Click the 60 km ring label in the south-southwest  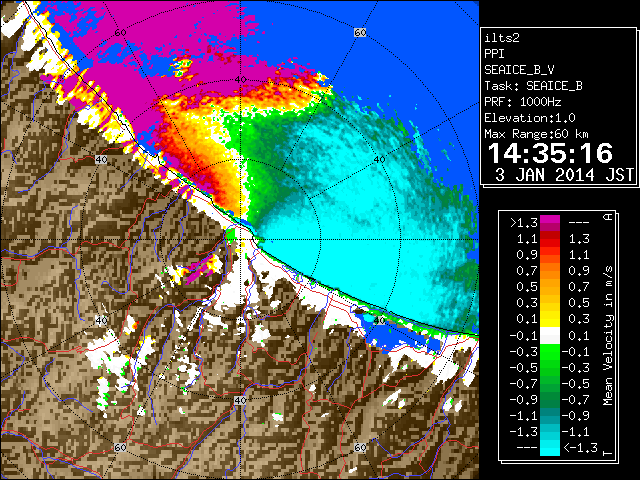point(120,447)
